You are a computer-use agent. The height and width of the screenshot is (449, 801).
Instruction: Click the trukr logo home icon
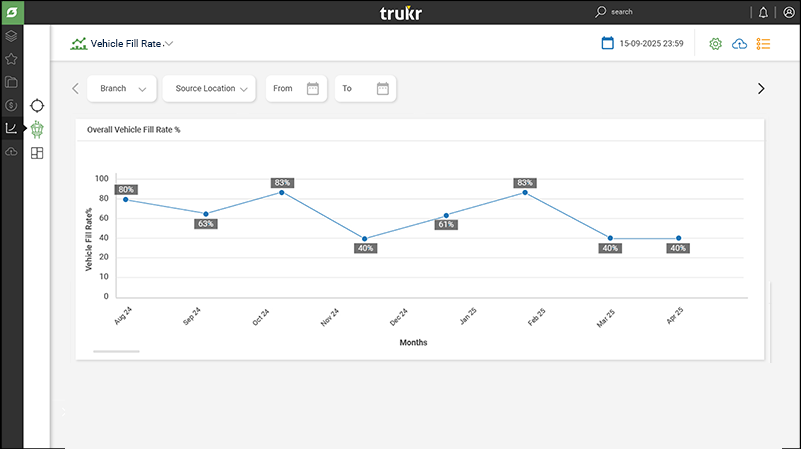pyautogui.click(x=11, y=12)
